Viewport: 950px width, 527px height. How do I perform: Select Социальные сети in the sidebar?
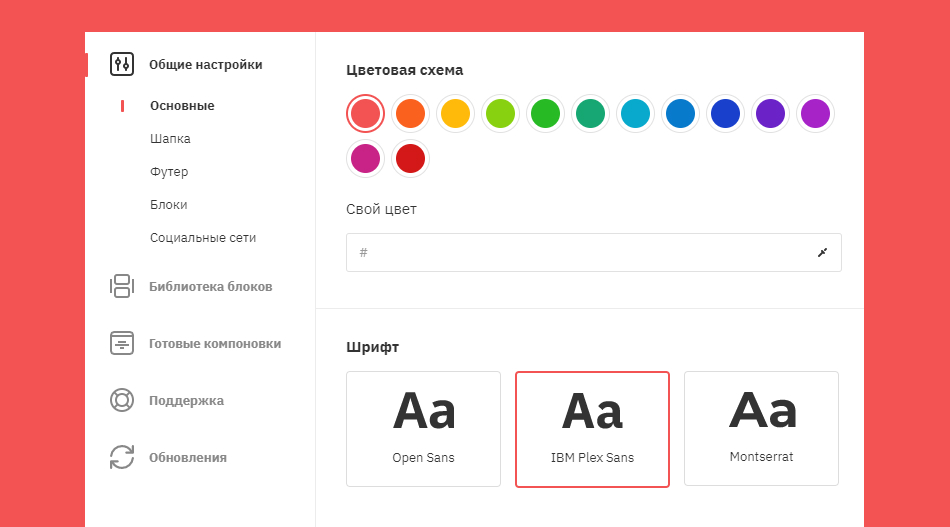[203, 238]
